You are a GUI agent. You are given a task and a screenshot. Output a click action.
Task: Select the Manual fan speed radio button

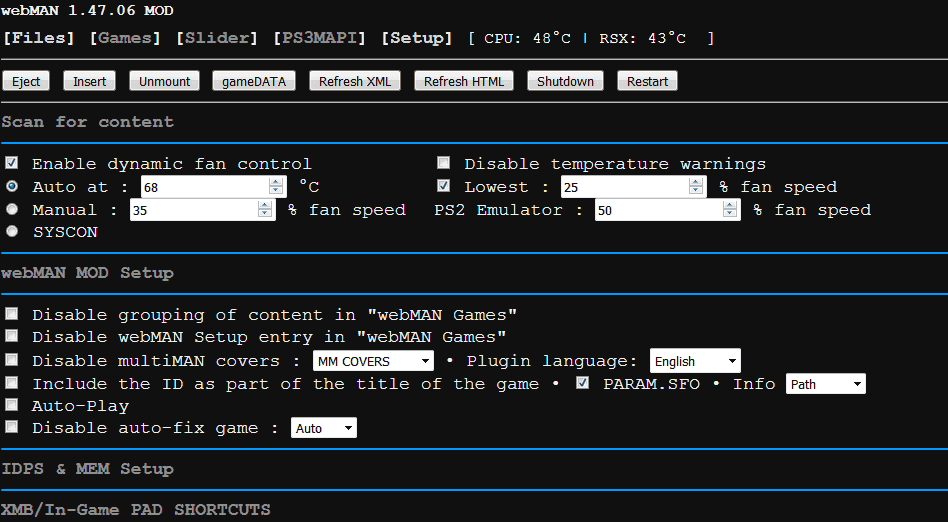coord(11,209)
